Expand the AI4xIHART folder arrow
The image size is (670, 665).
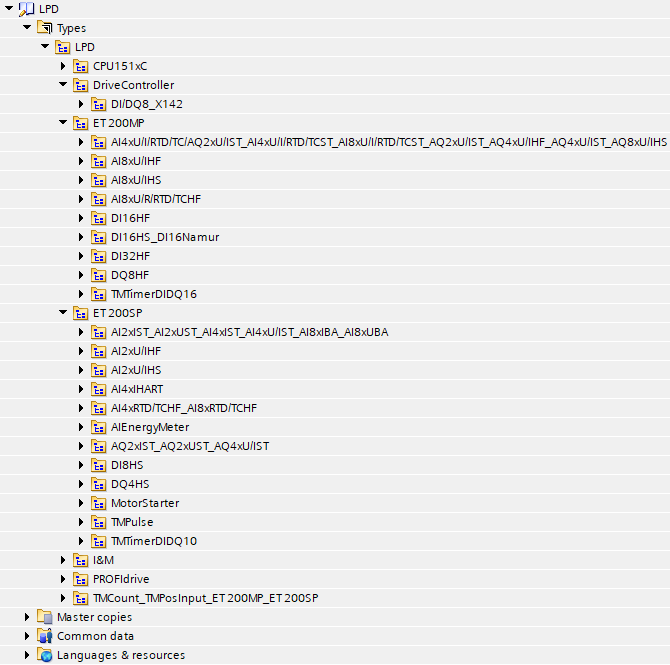[81, 389]
